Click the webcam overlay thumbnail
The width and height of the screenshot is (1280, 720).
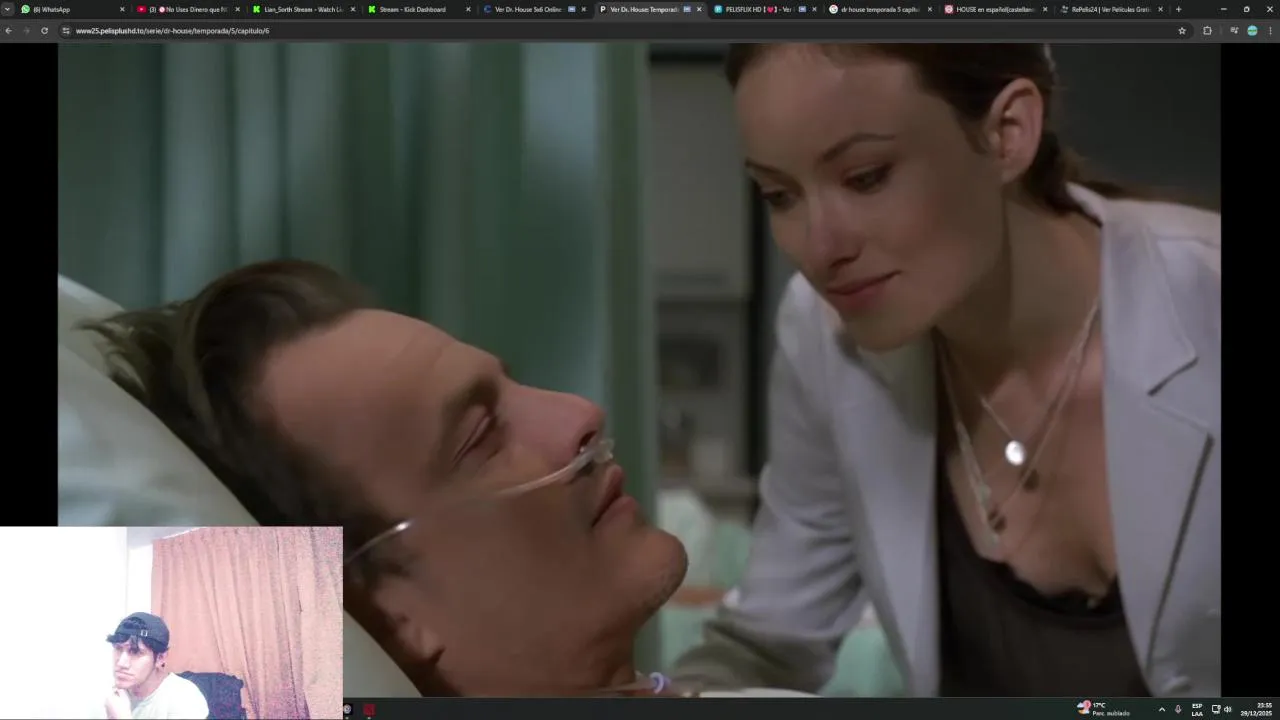[171, 623]
